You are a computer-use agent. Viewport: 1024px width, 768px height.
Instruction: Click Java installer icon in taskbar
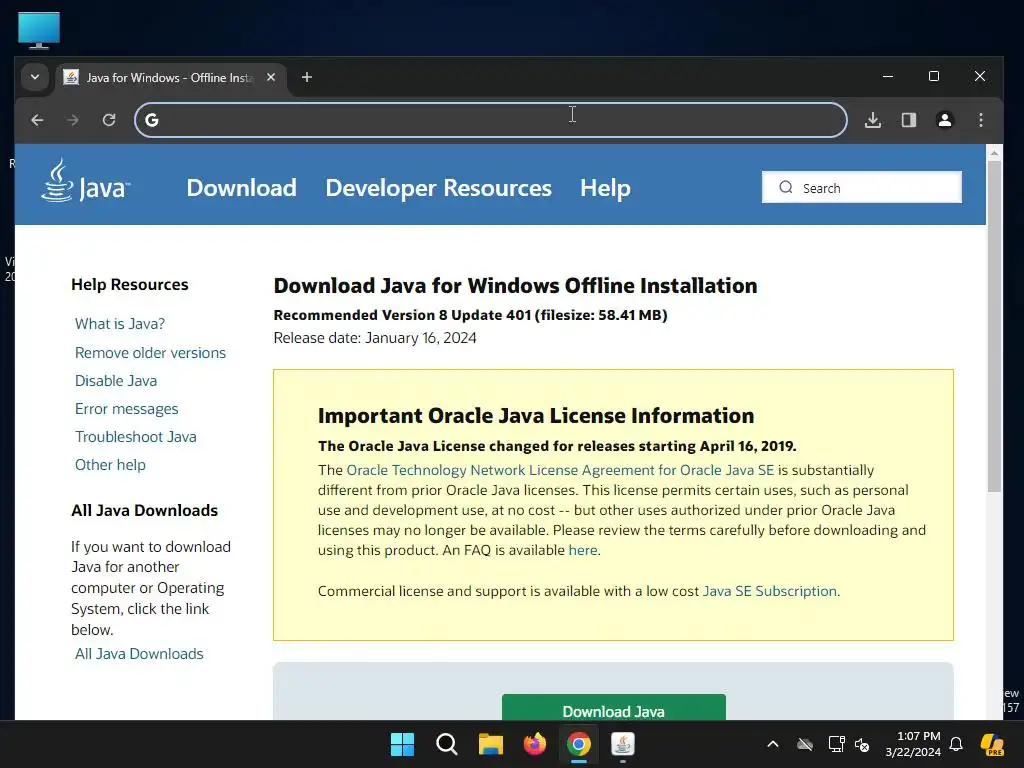[x=623, y=744]
